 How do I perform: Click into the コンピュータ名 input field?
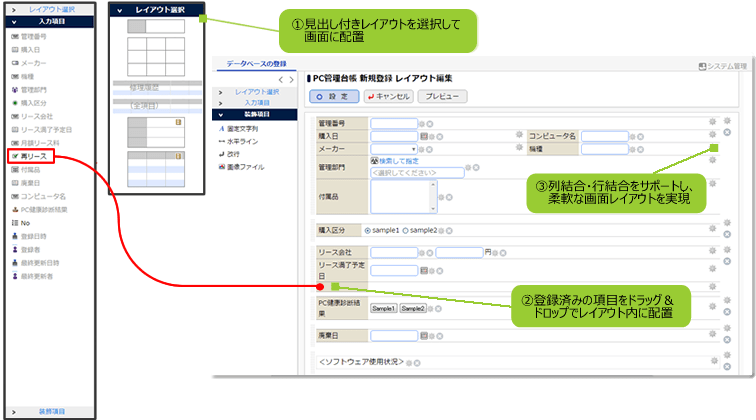(605, 136)
